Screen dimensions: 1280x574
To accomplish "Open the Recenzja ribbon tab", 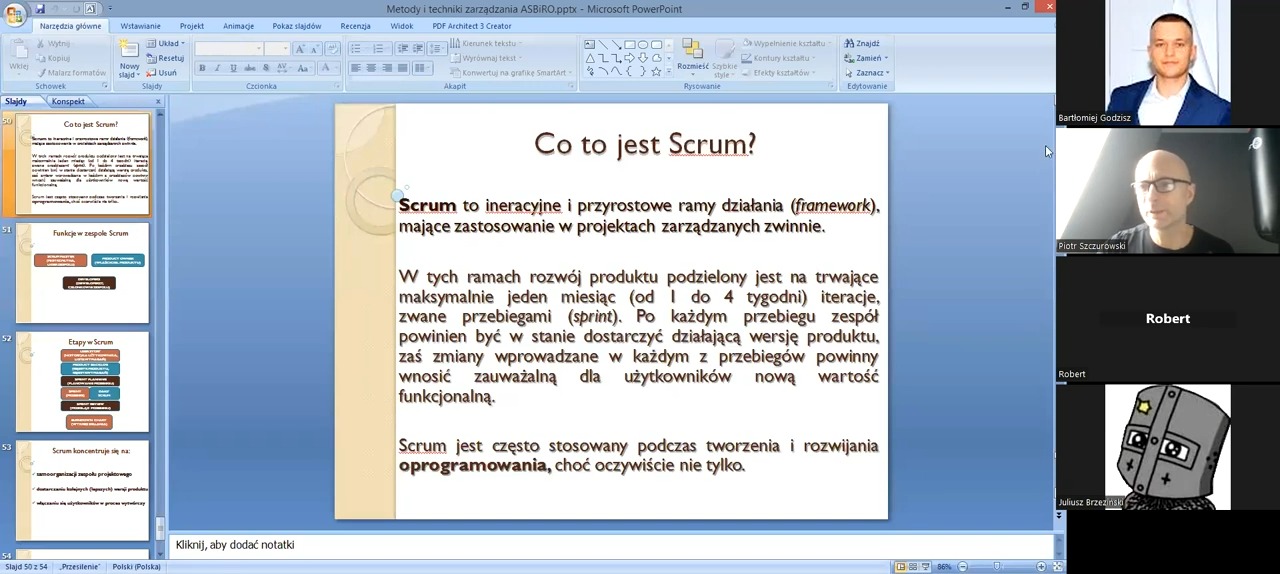I will coord(355,26).
